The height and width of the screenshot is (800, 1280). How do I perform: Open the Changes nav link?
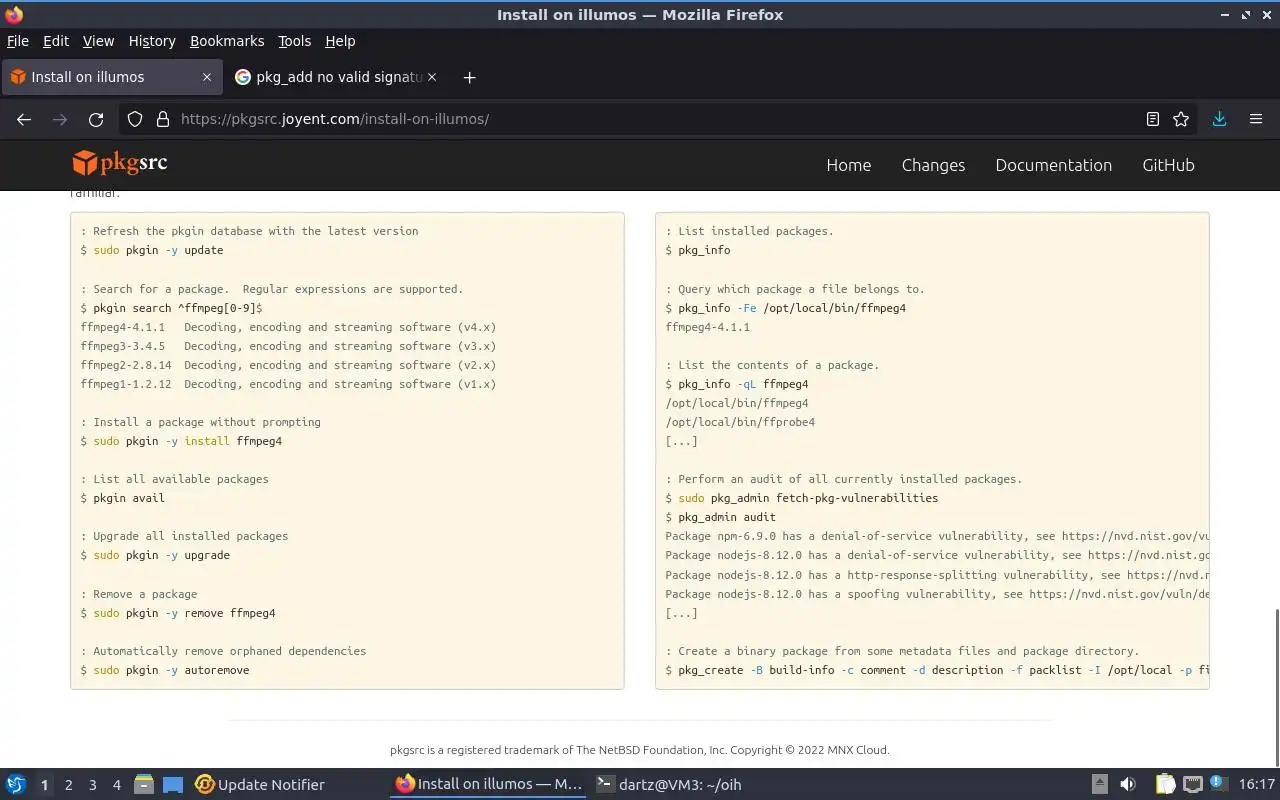click(x=933, y=165)
